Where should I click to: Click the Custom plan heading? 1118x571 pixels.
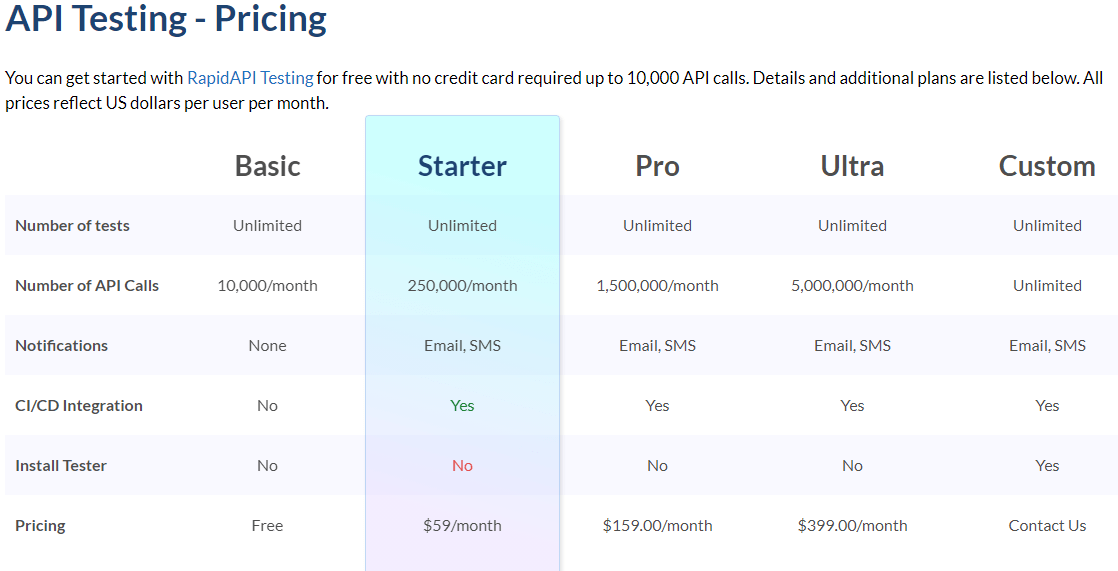pyautogui.click(x=1047, y=166)
